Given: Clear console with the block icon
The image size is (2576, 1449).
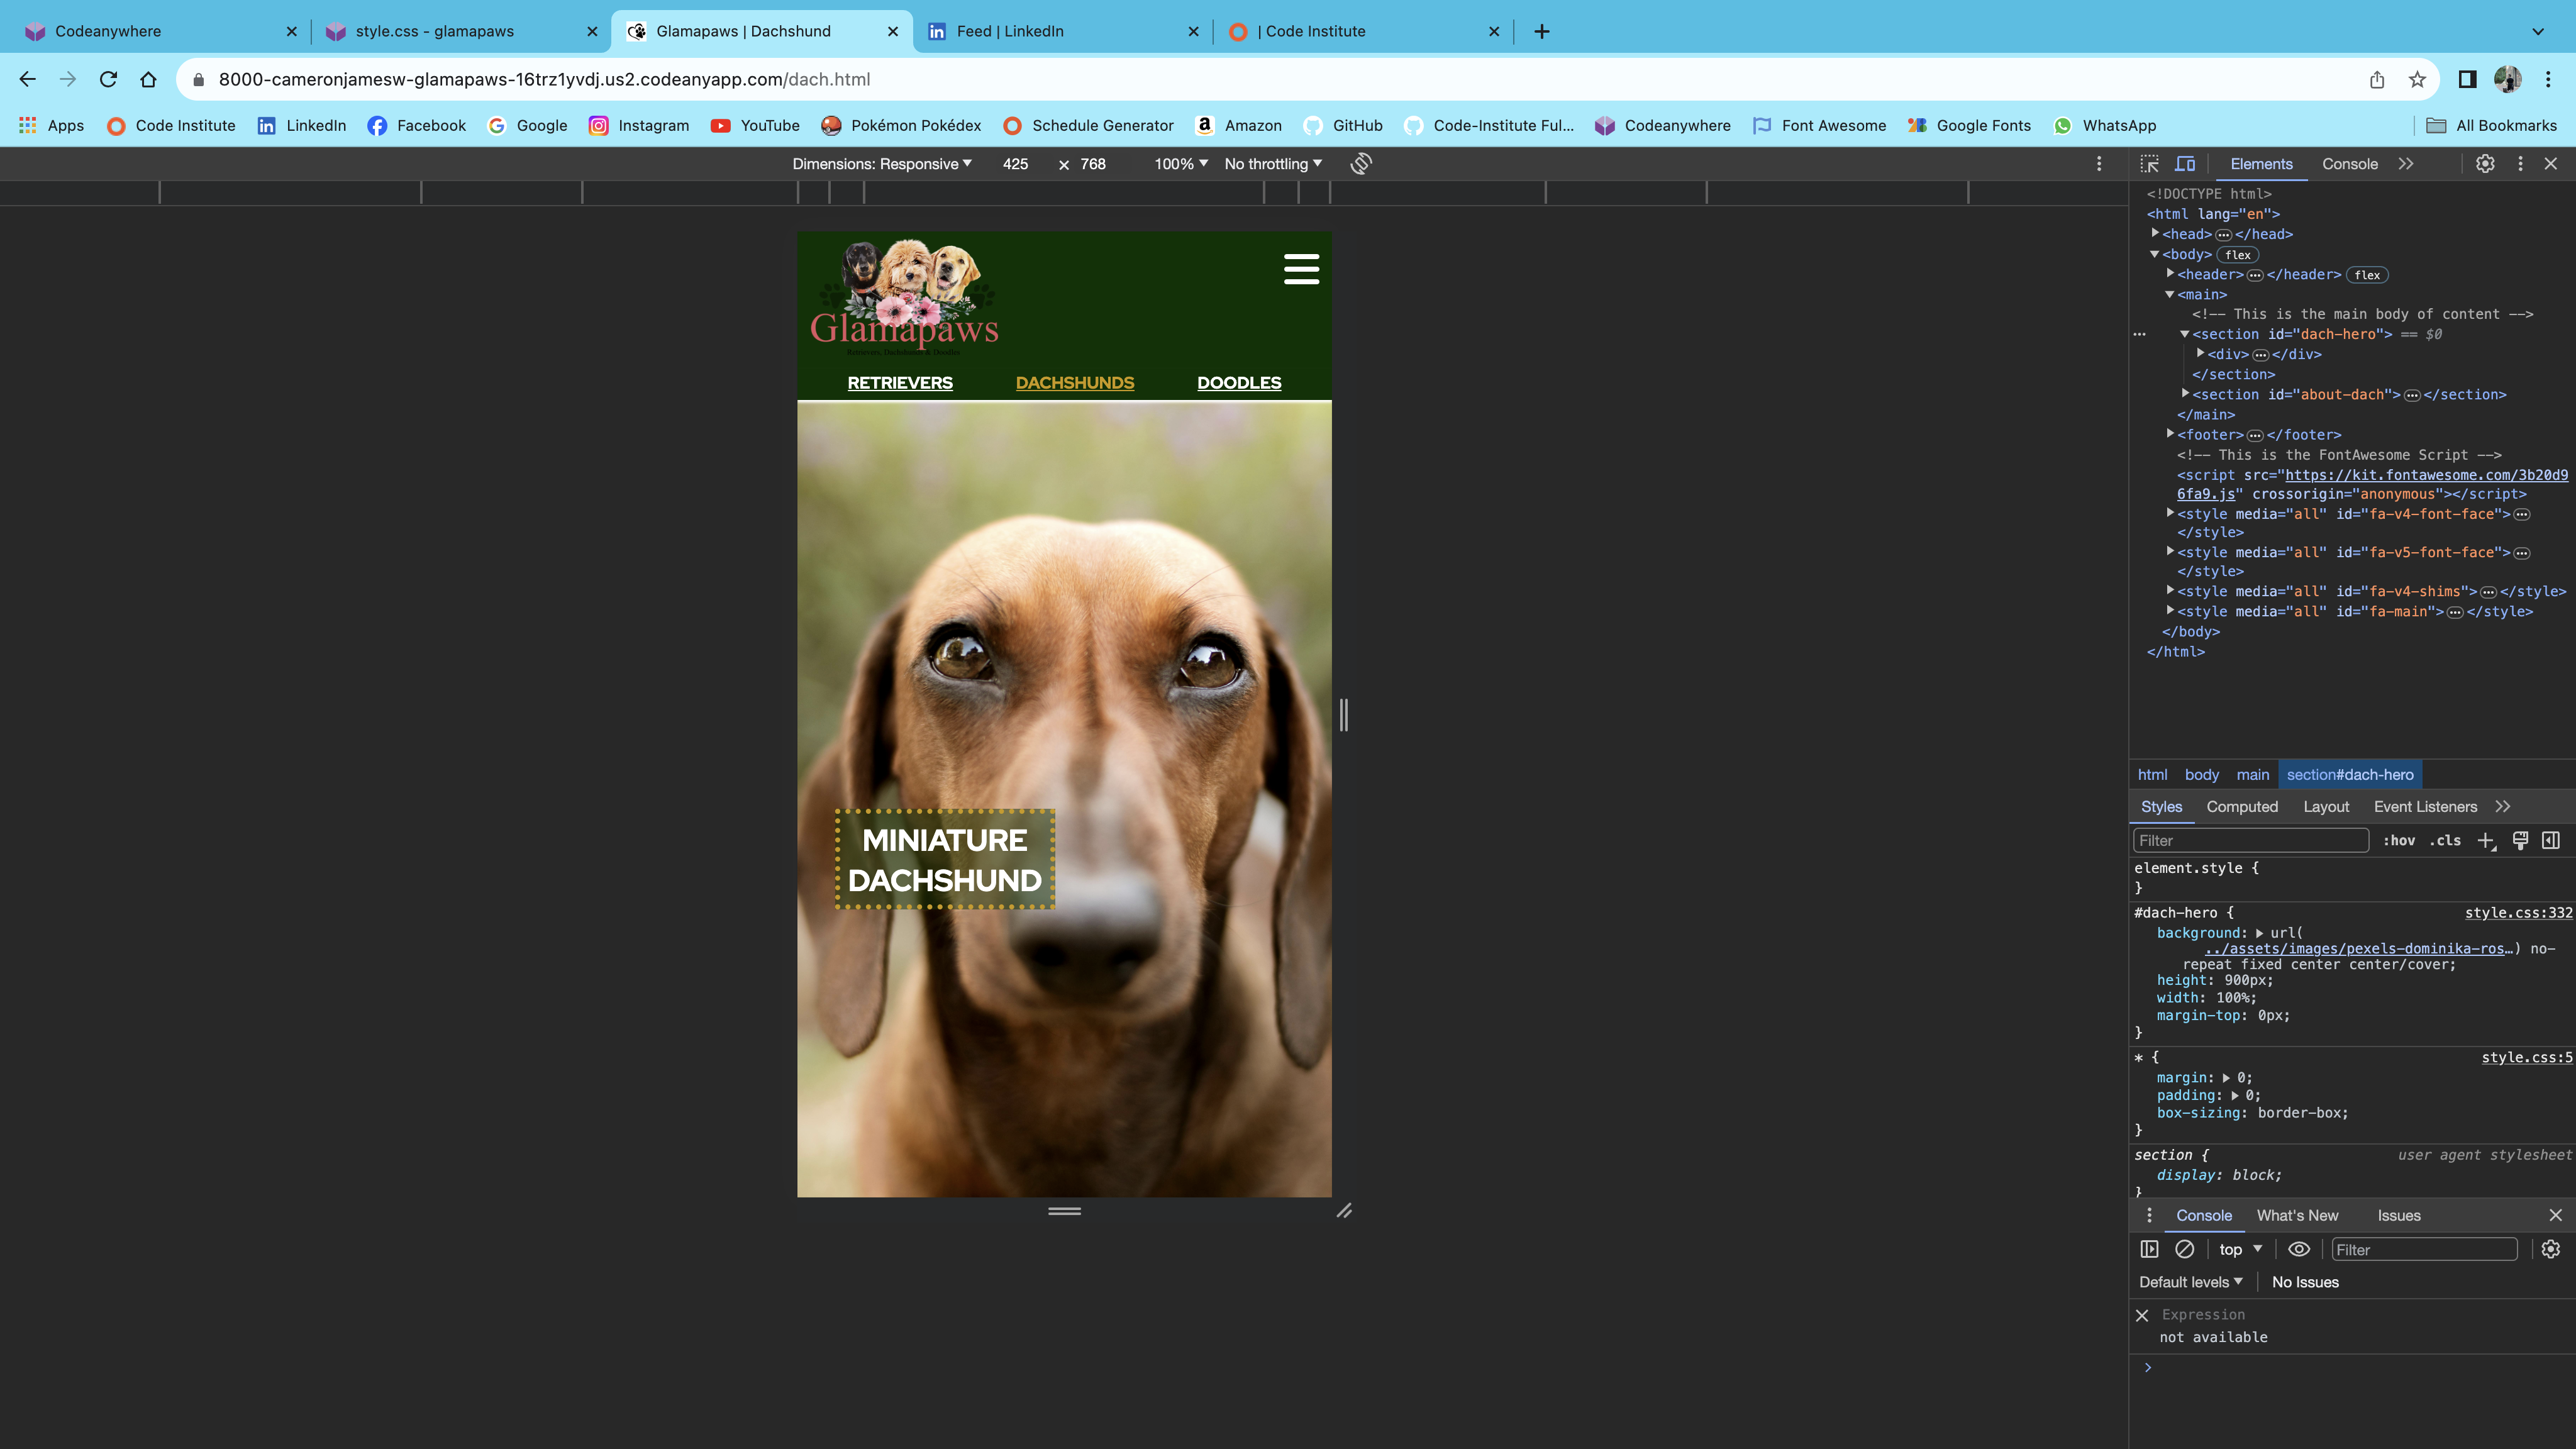Looking at the screenshot, I should point(2185,1249).
